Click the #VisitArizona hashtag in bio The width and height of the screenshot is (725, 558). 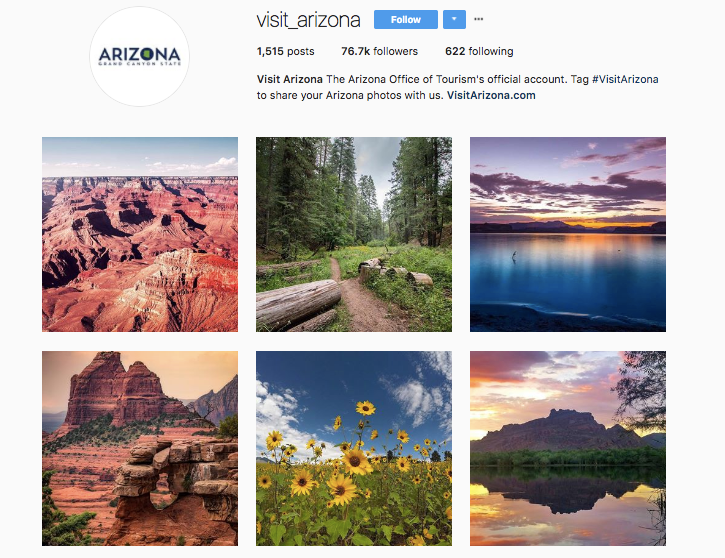tap(625, 79)
